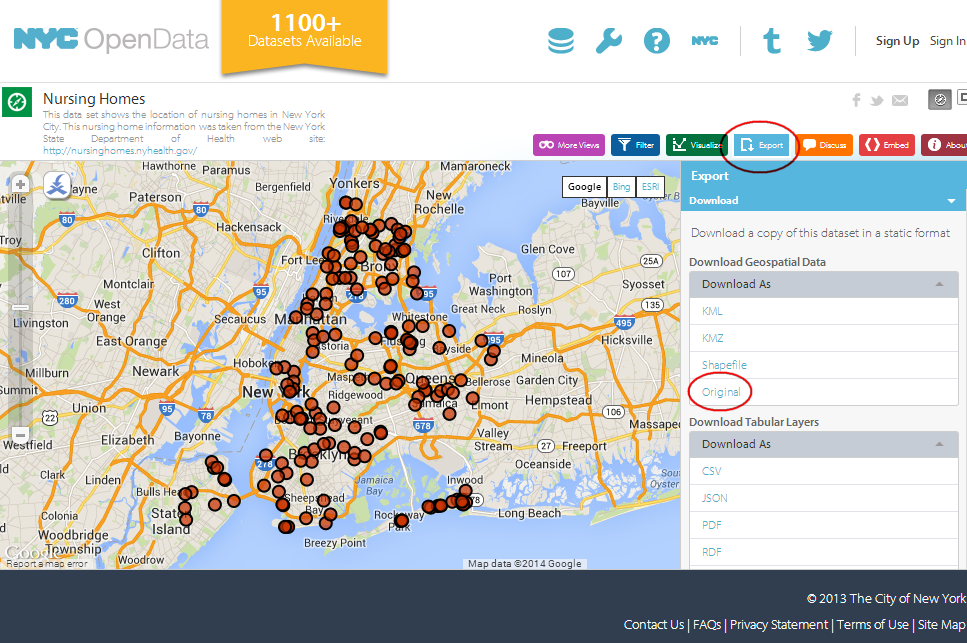Download dataset as KML
The height and width of the screenshot is (643, 967).
coord(712,311)
